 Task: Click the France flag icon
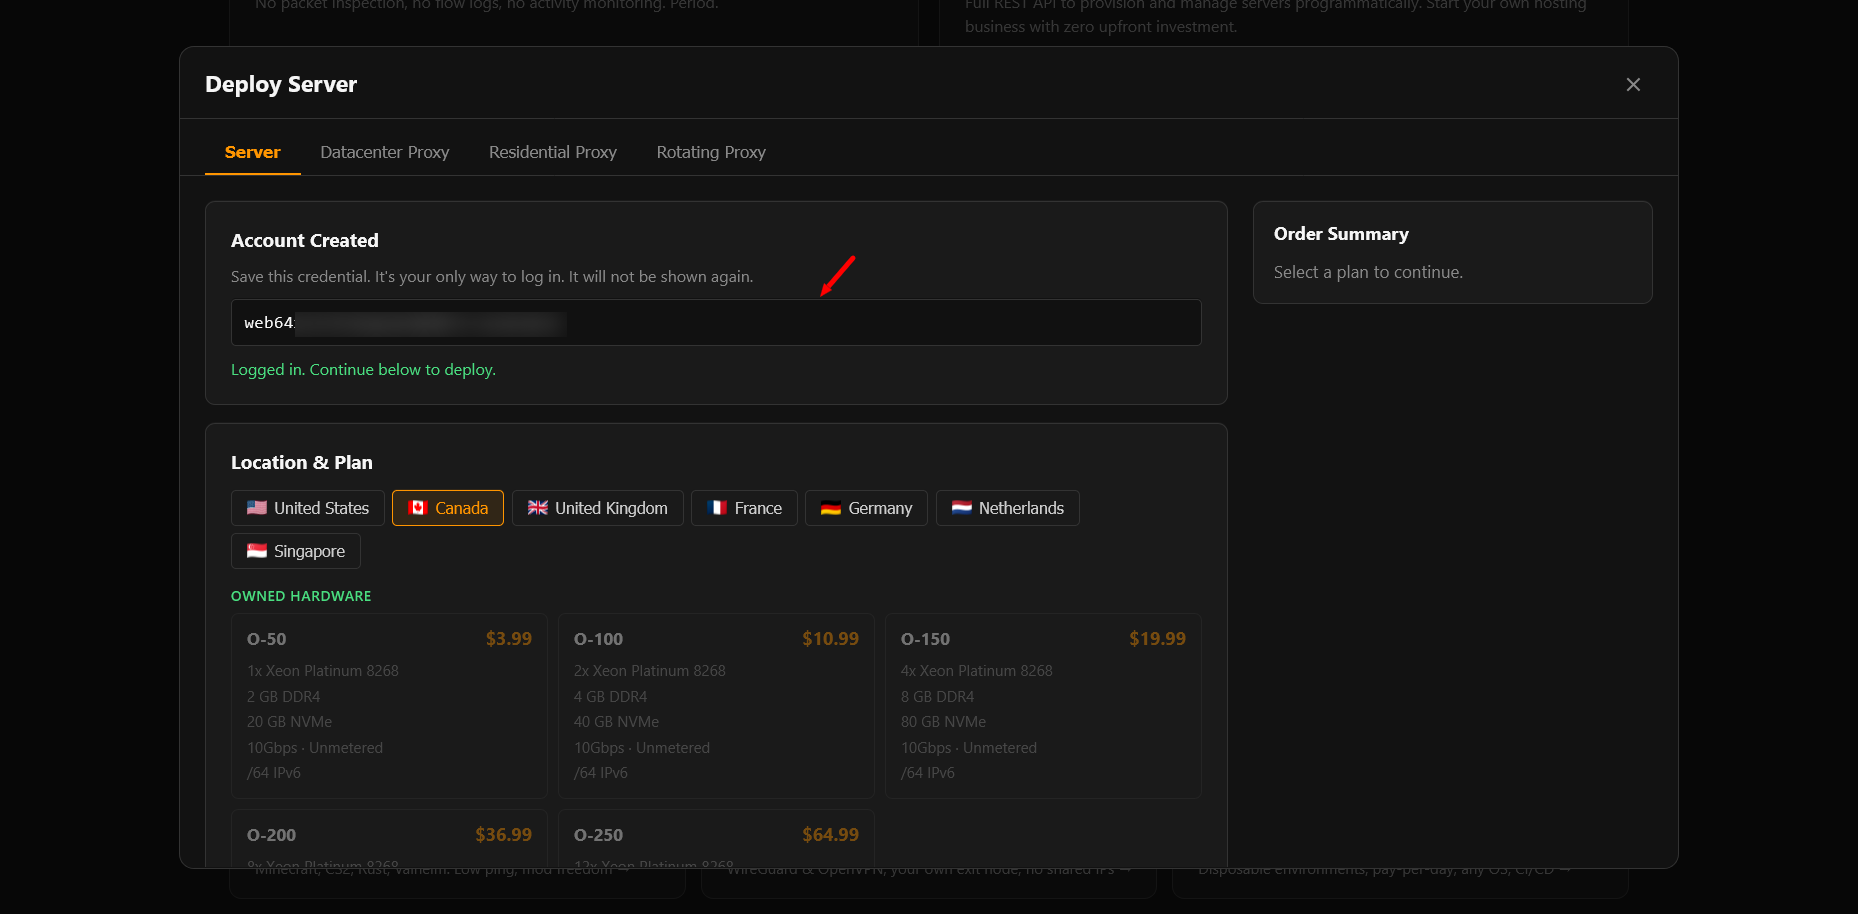coord(717,508)
